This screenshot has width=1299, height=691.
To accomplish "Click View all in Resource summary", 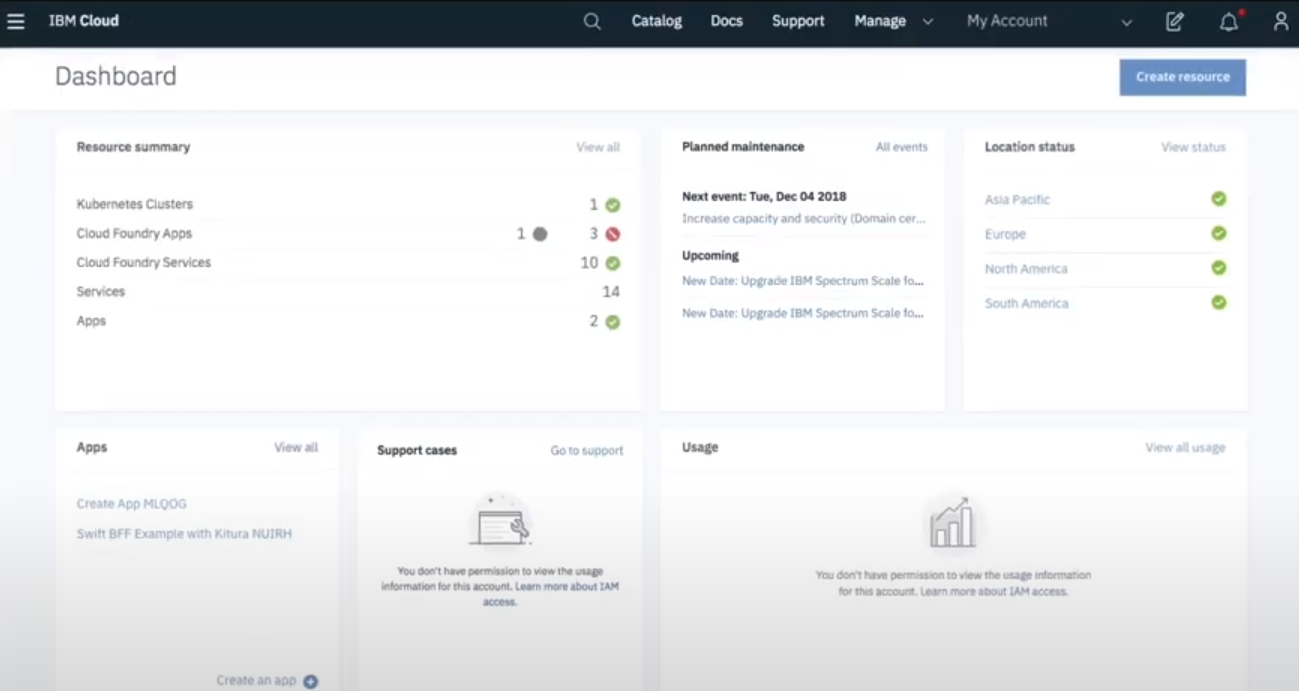I will click(598, 147).
